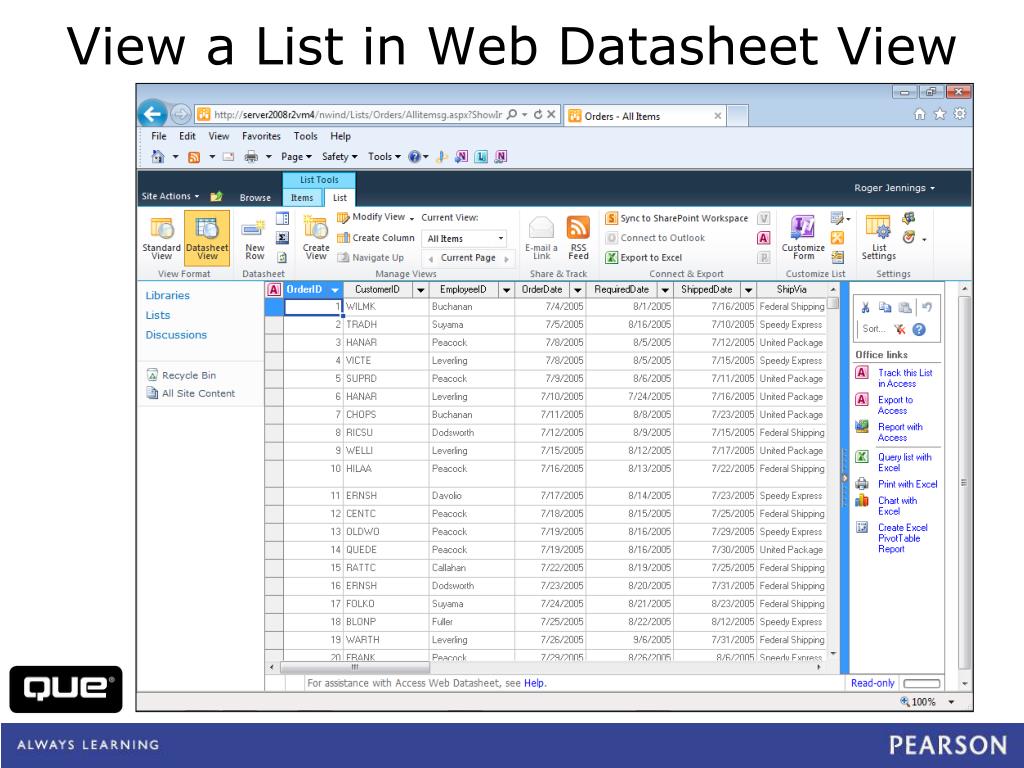Click Connect to Outlook

point(656,238)
